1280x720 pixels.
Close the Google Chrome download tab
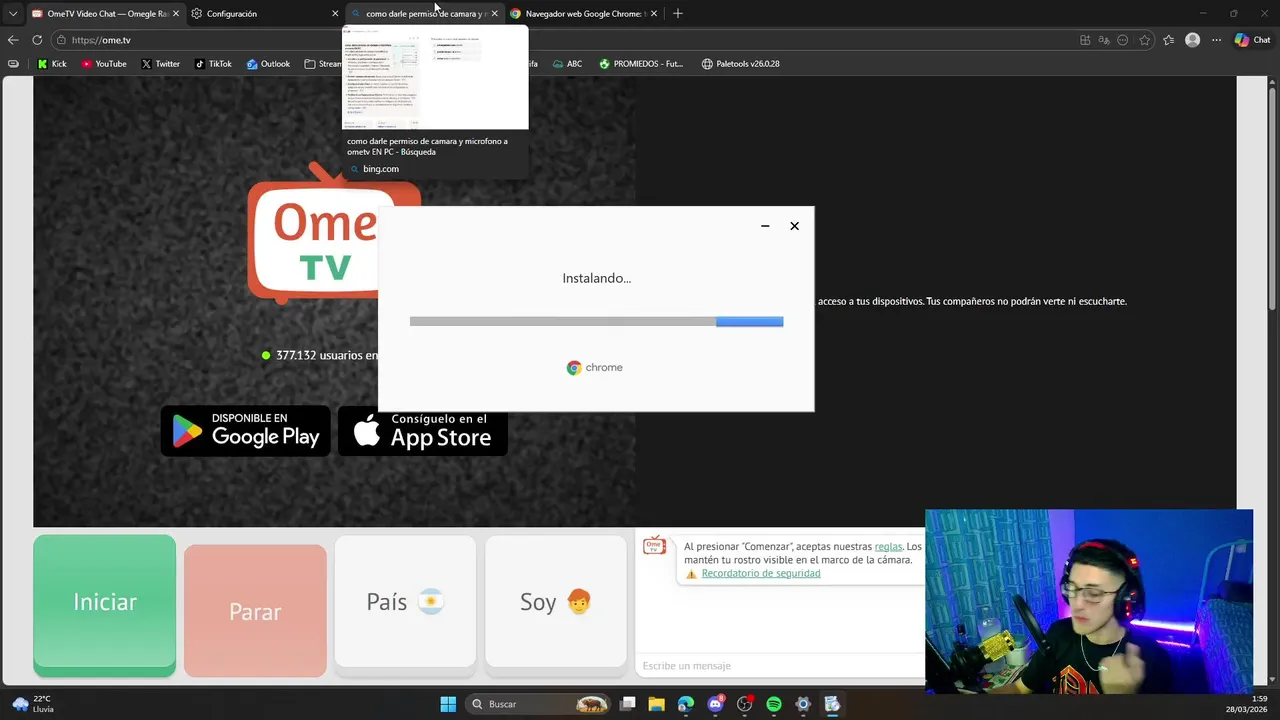tap(654, 14)
